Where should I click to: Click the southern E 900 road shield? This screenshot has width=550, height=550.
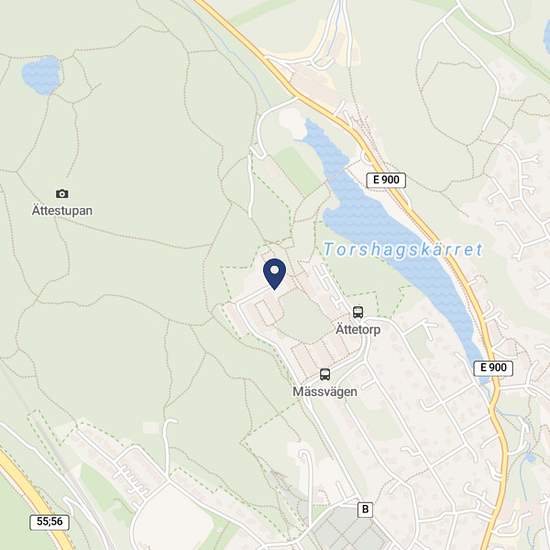[x=493, y=368]
